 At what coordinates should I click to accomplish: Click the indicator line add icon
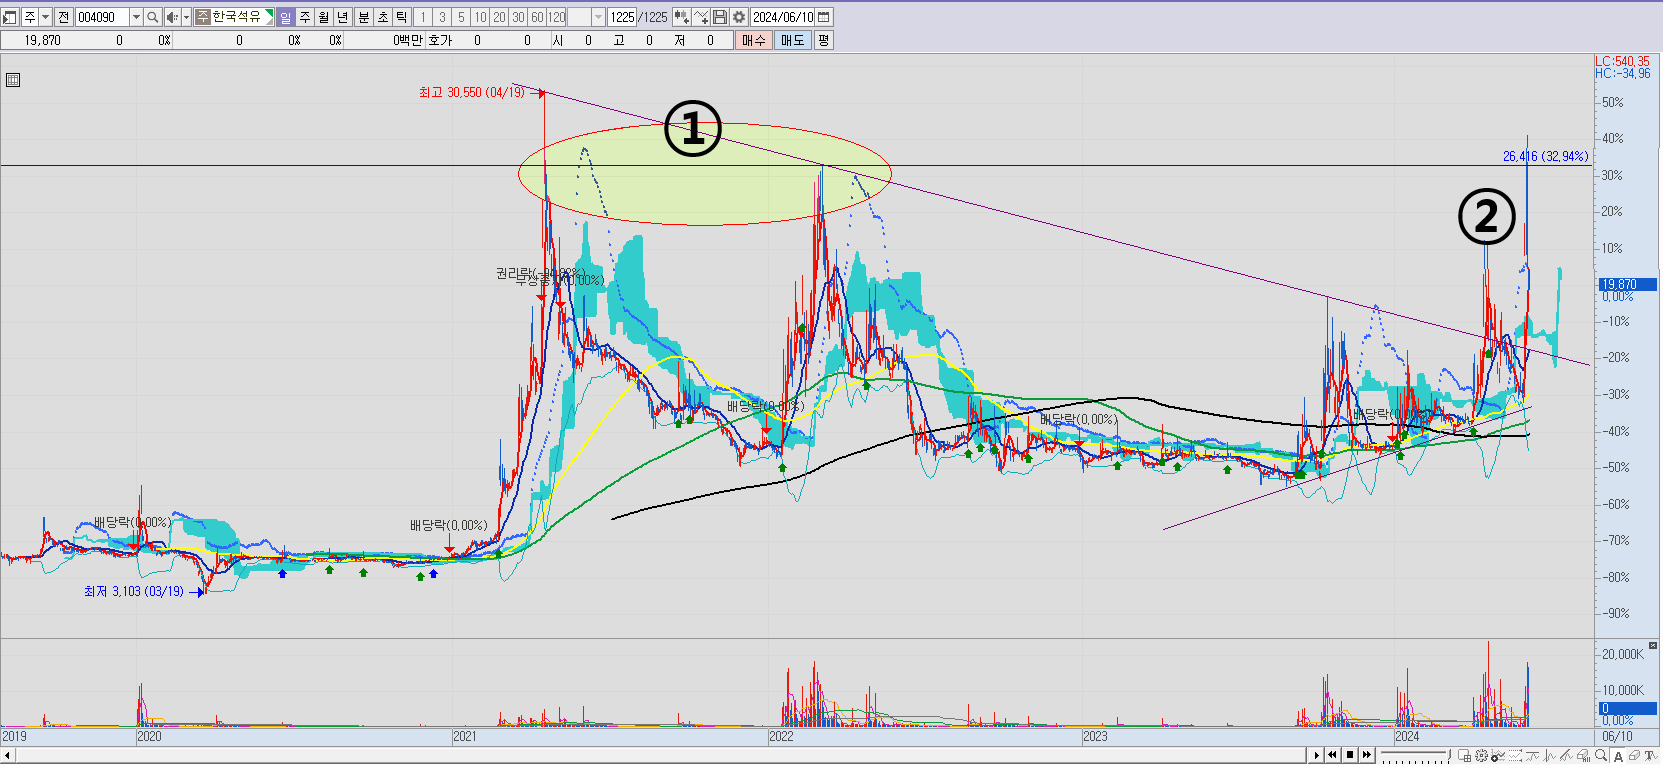coord(701,17)
